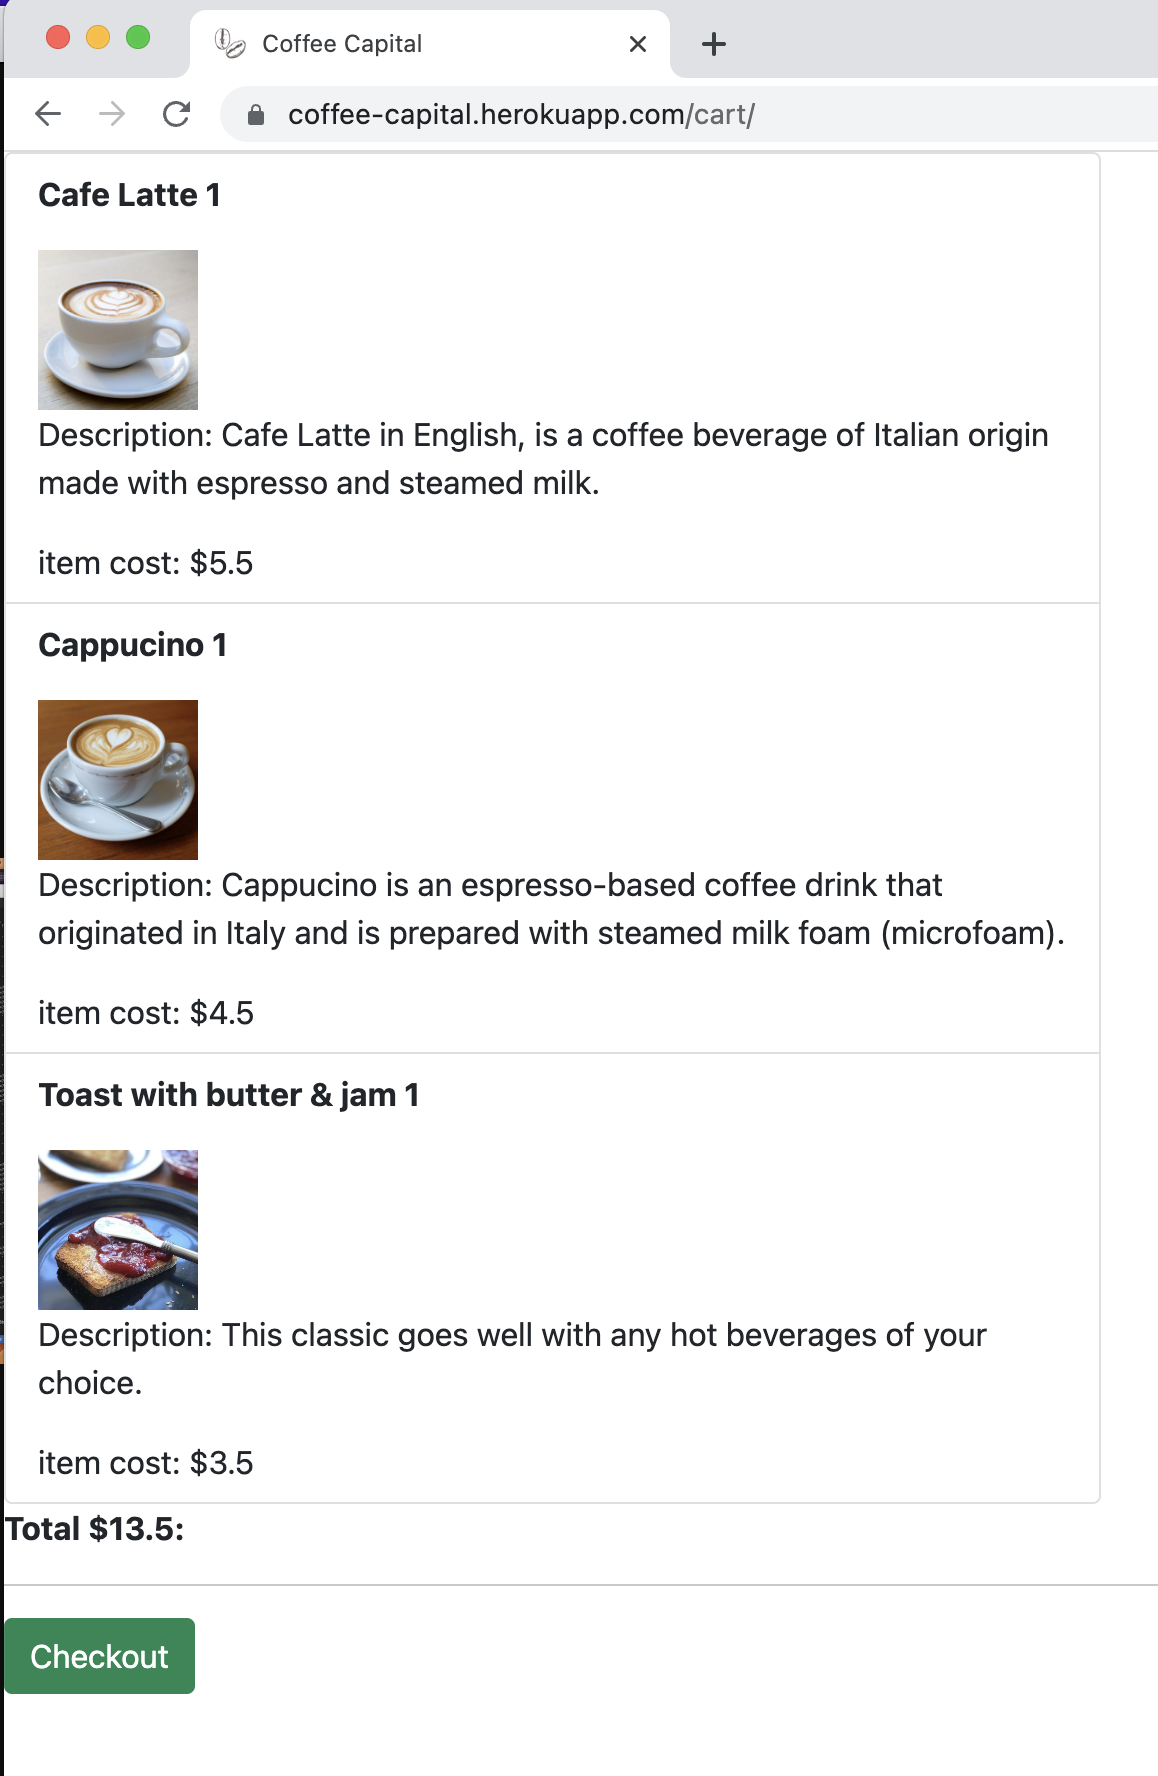This screenshot has height=1776, width=1158.
Task: Click the Cappucino latte art photo
Action: pos(117,778)
